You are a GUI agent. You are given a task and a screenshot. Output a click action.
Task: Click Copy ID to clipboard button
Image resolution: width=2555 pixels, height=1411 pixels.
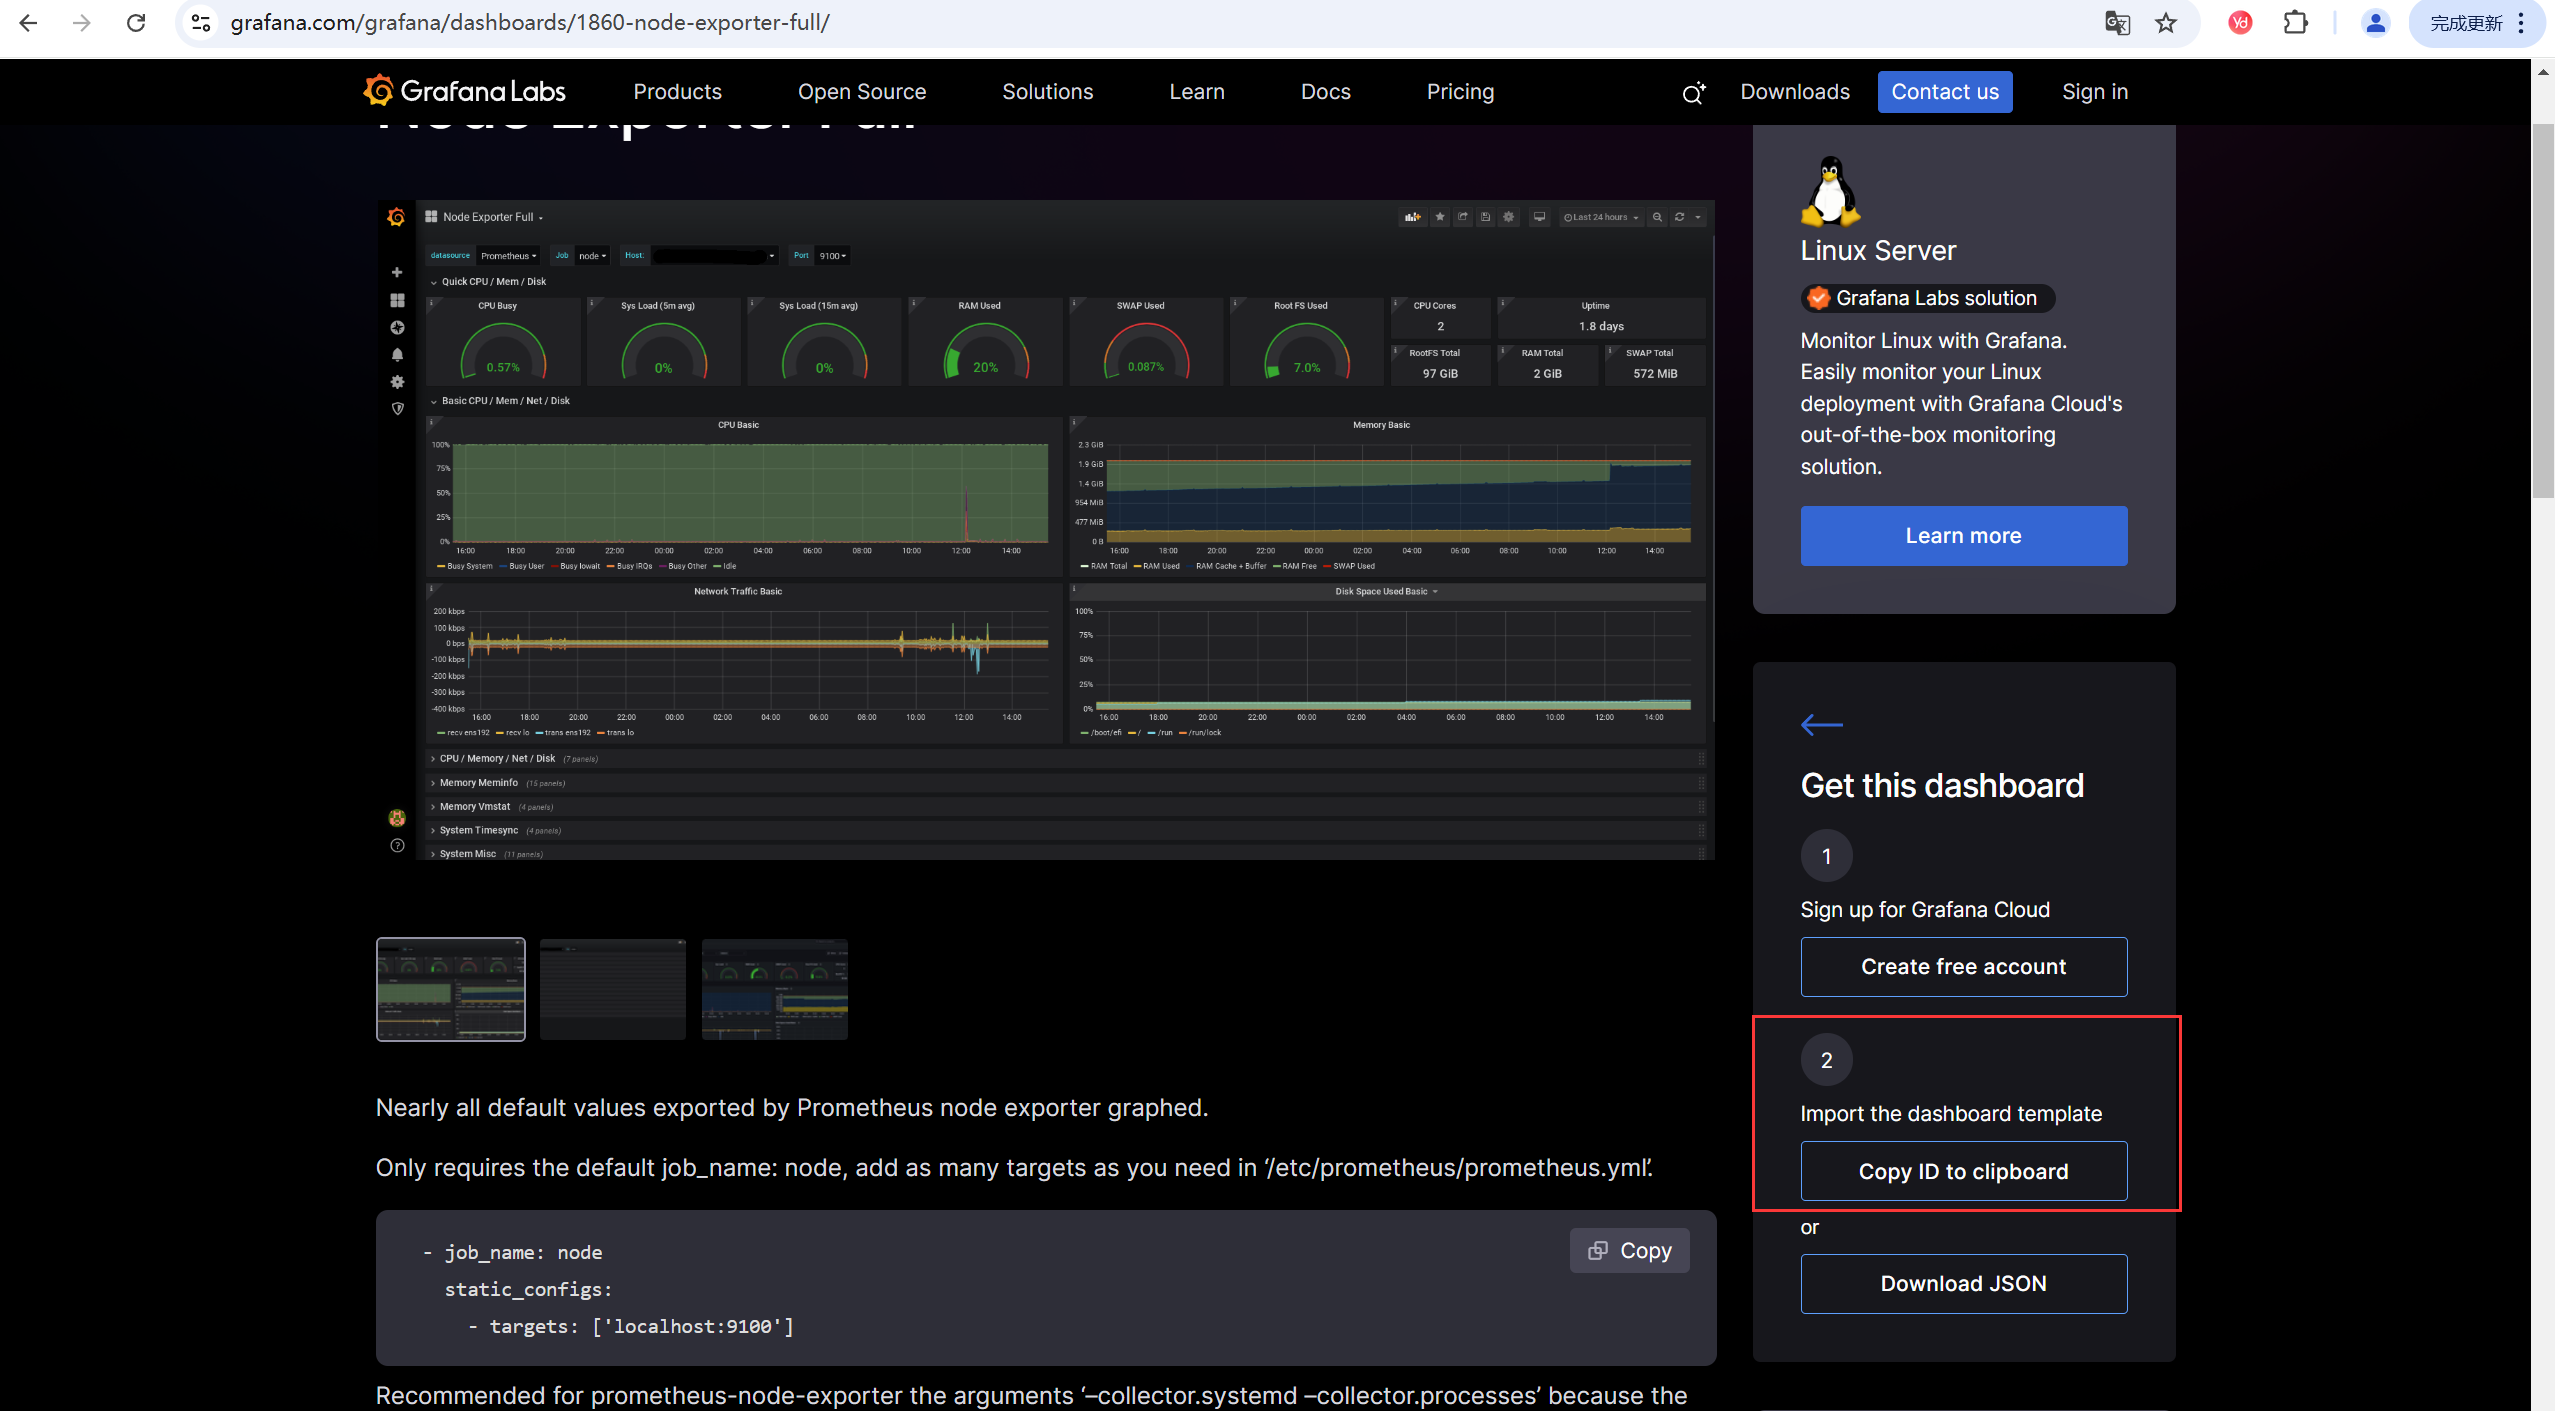(1962, 1171)
